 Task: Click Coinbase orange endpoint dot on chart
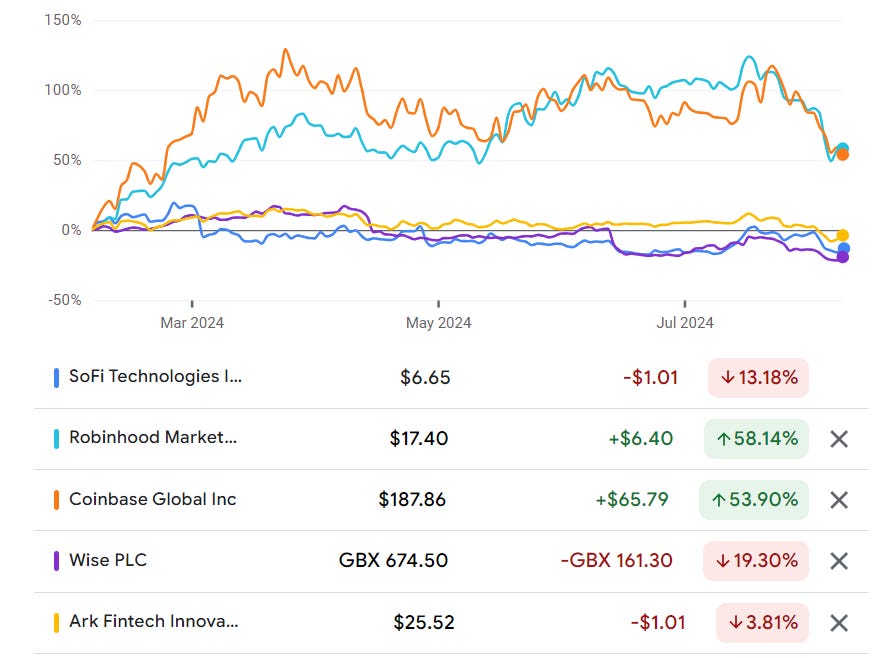[843, 155]
